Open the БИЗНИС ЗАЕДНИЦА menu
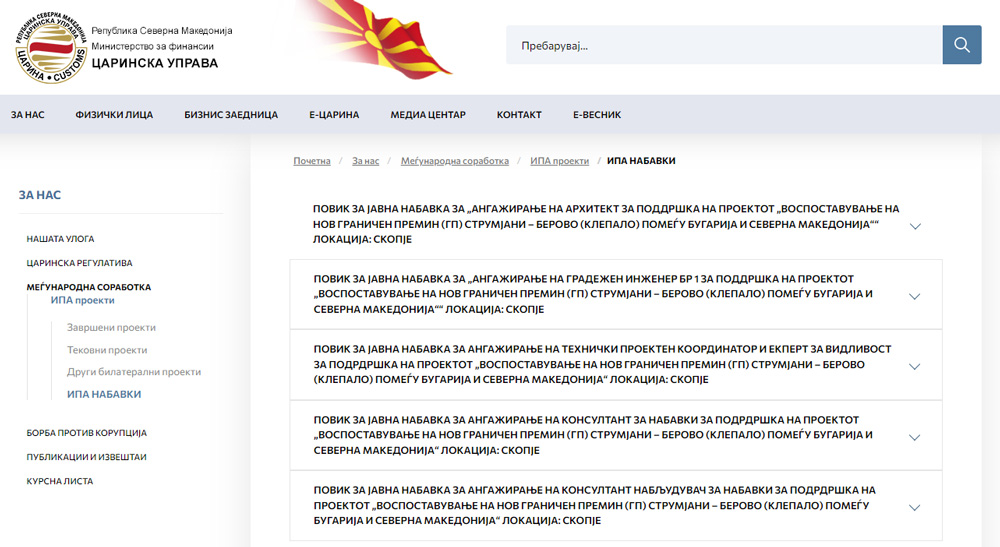Viewport: 1000px width, 547px height. (231, 115)
